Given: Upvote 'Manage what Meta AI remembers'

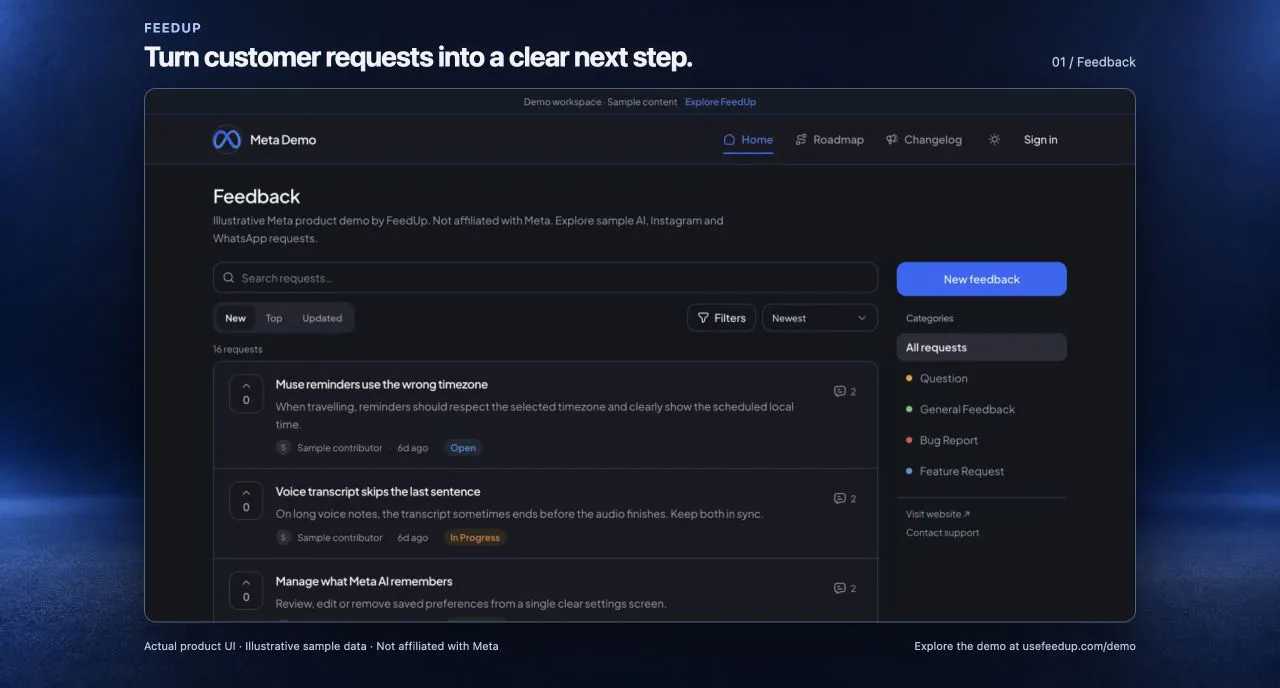Looking at the screenshot, I should pyautogui.click(x=246, y=590).
